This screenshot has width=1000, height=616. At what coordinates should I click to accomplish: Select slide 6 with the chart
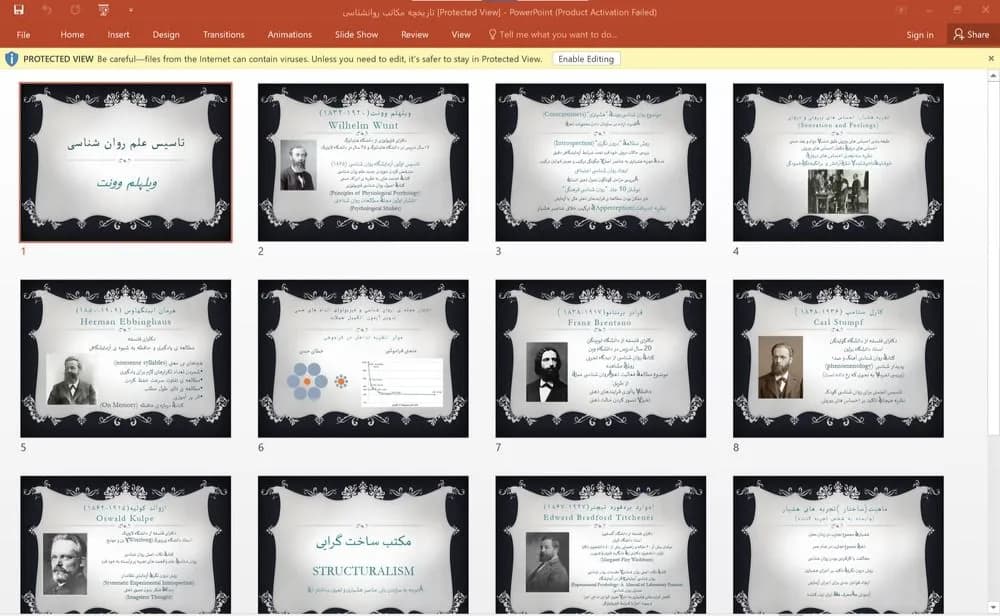point(363,358)
